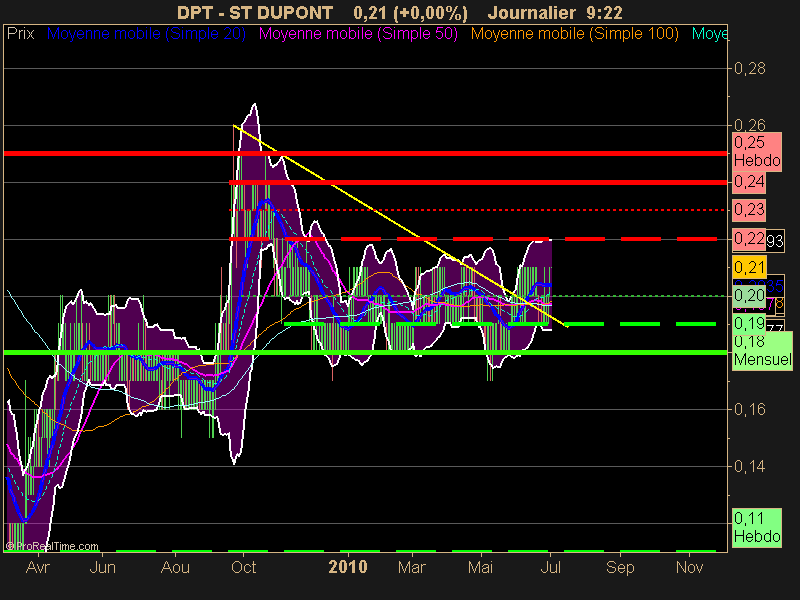
Task: Click the 0,28 value on the price scale
Action: click(x=749, y=68)
